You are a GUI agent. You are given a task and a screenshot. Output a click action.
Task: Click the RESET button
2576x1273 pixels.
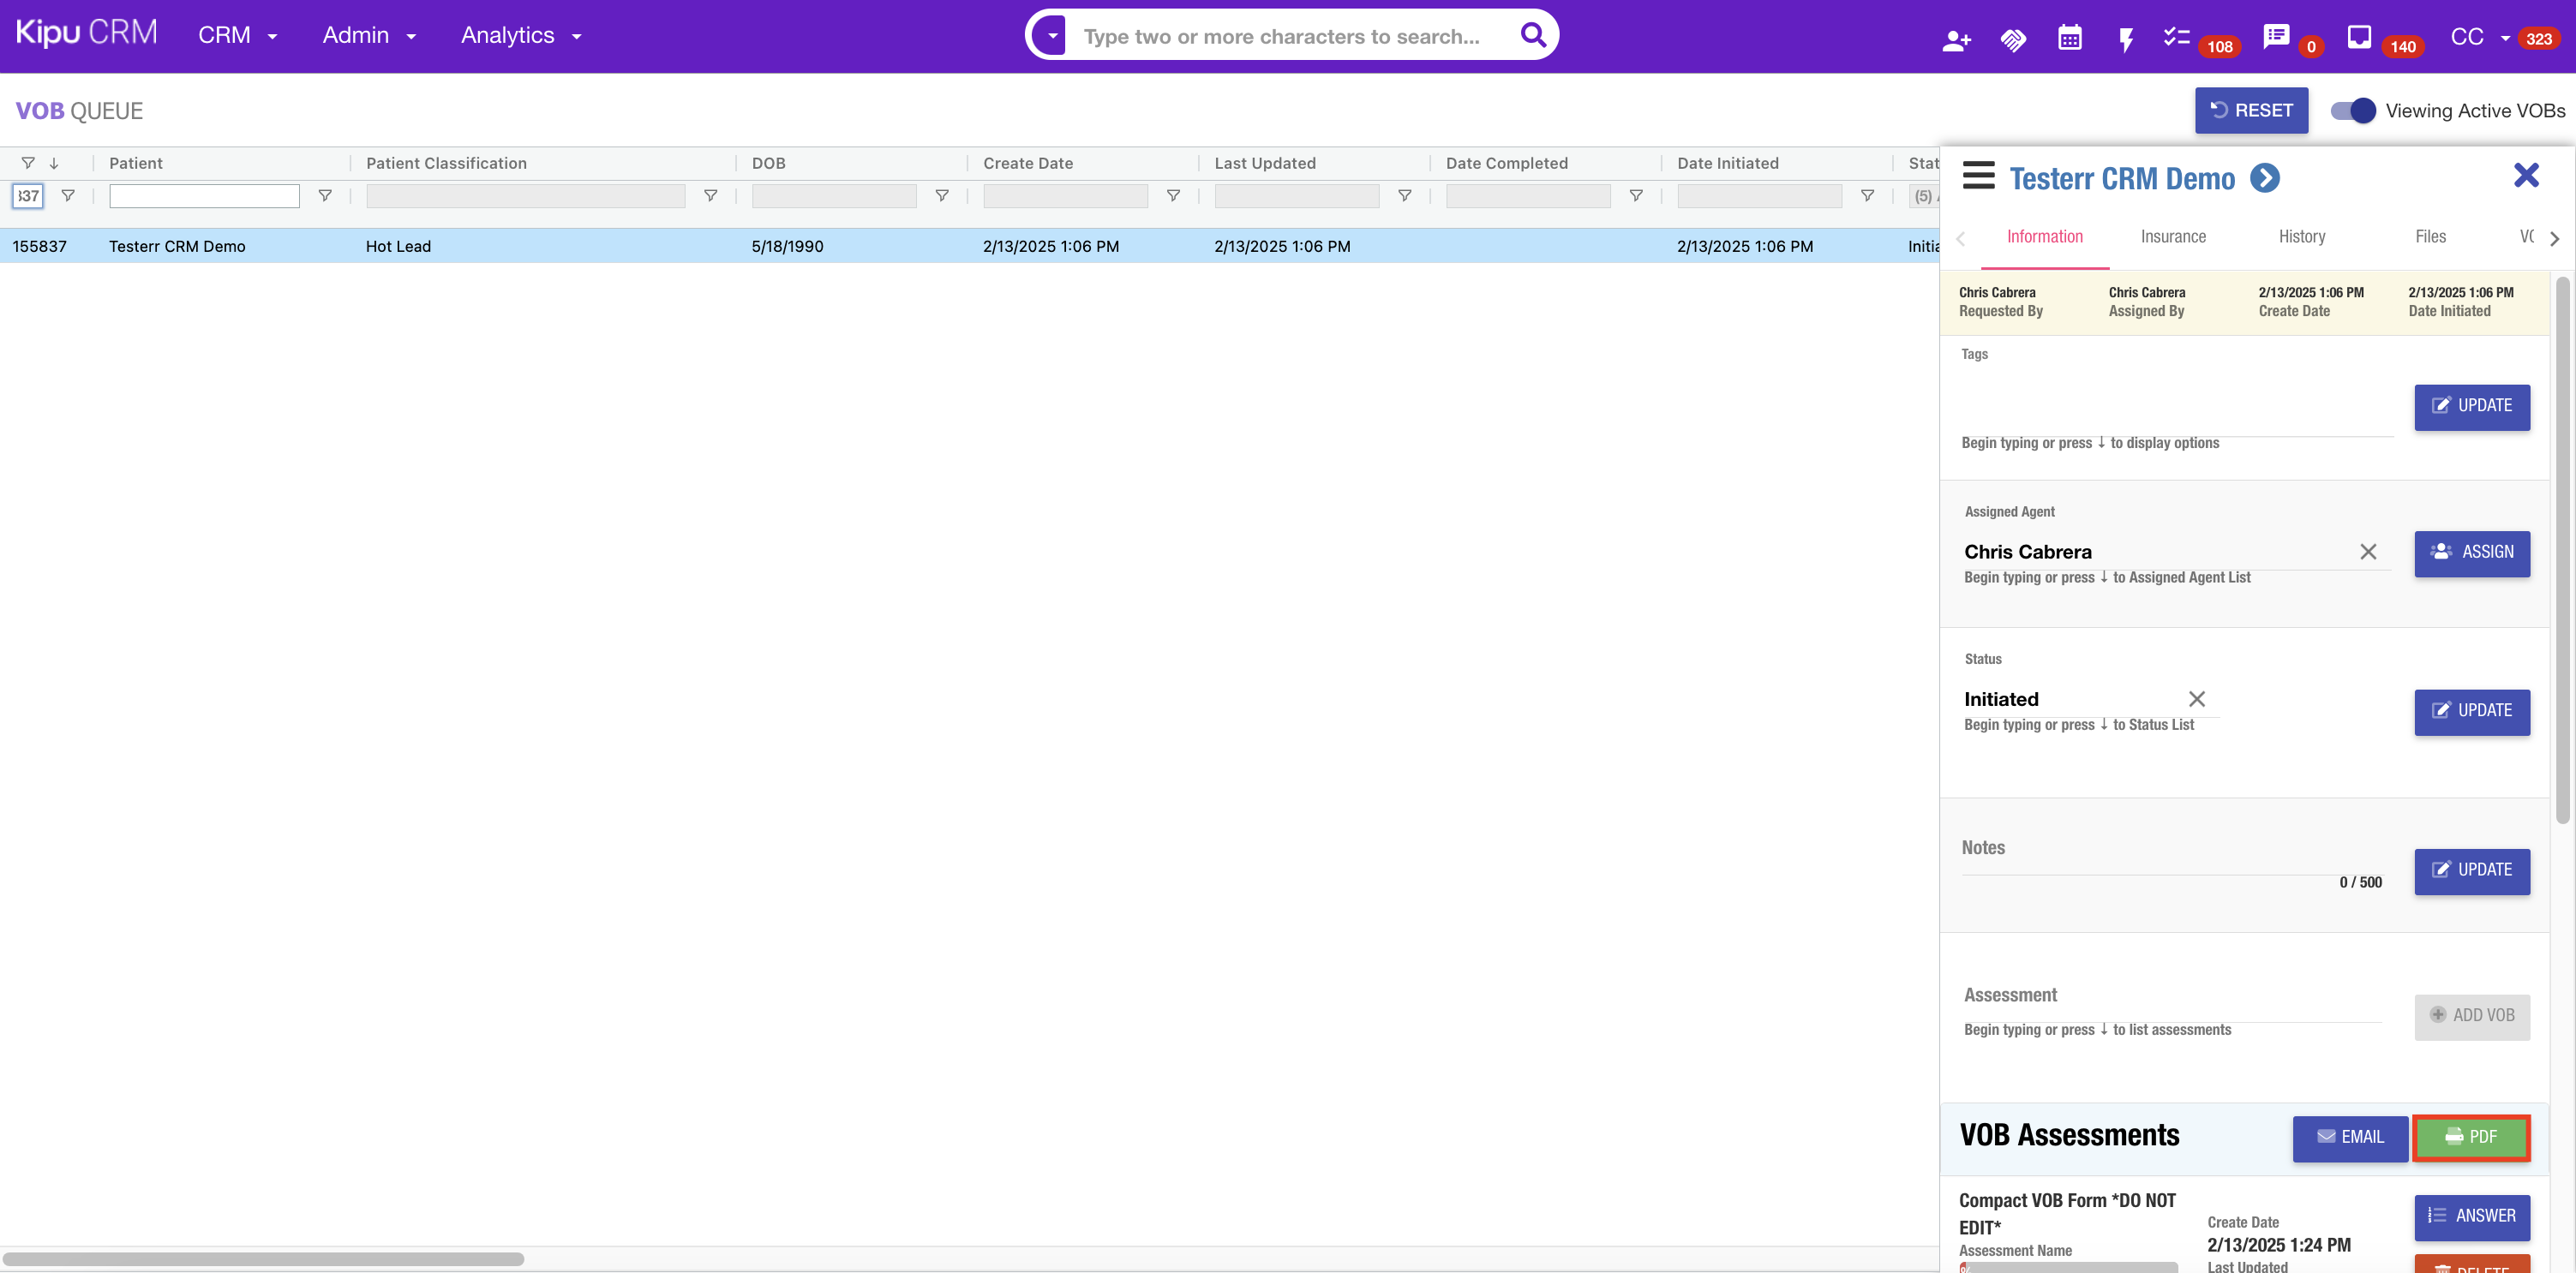[2251, 111]
